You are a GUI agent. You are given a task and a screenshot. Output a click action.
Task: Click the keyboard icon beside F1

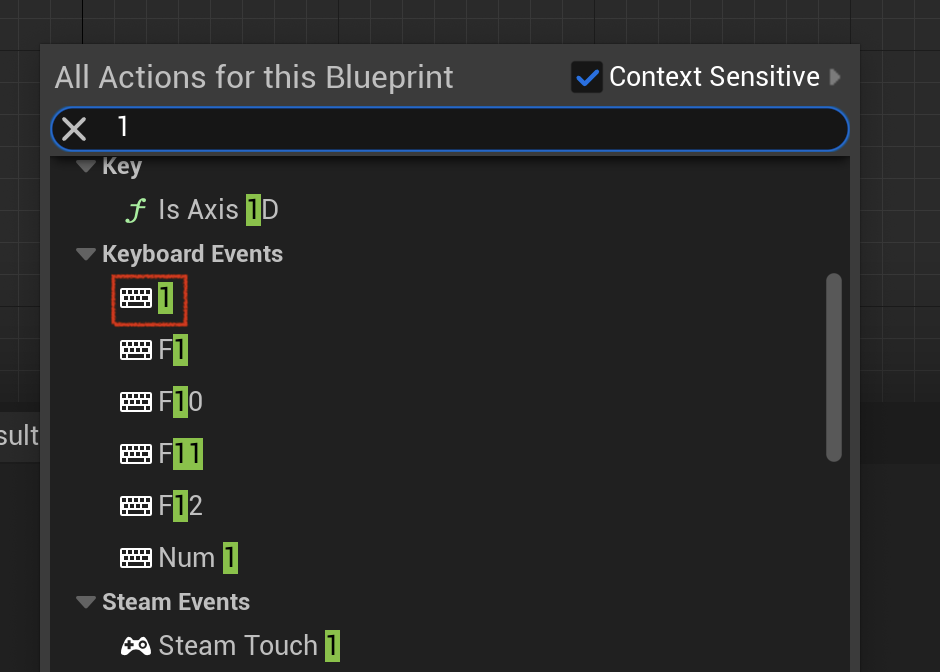(x=136, y=350)
